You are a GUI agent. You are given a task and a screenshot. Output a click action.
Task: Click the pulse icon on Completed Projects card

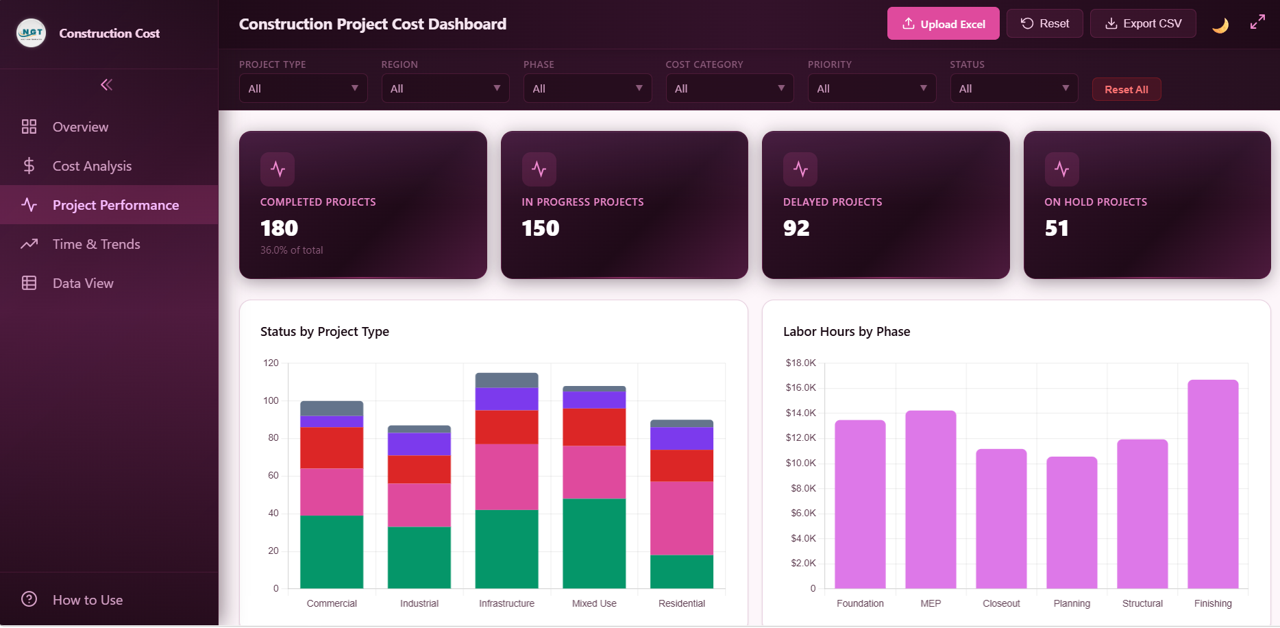click(277, 168)
